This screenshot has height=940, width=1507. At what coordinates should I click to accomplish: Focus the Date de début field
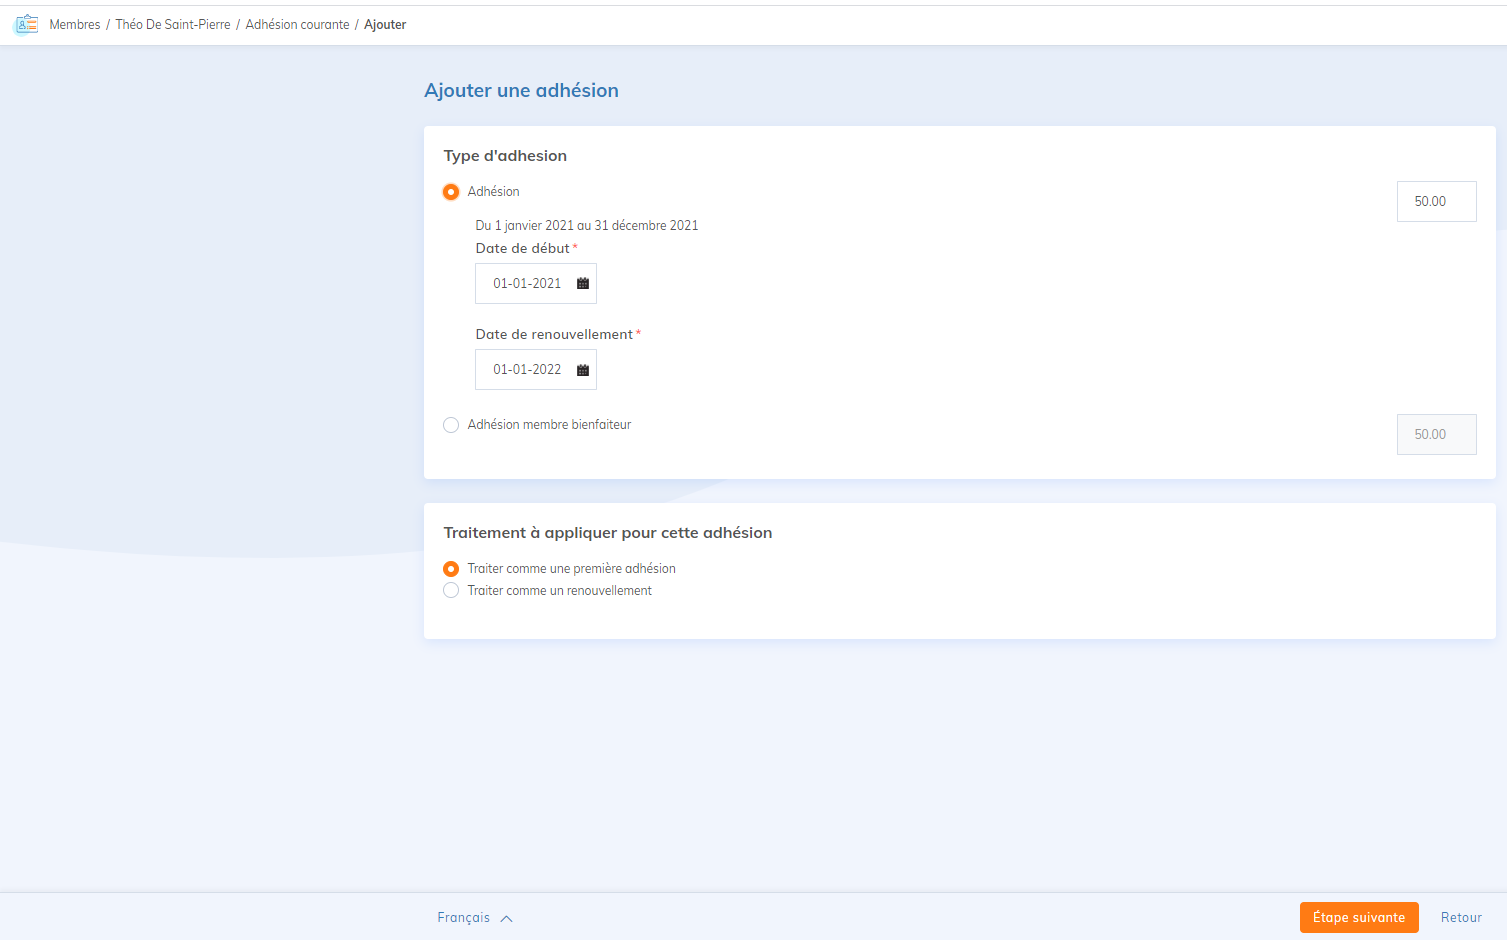click(x=527, y=284)
